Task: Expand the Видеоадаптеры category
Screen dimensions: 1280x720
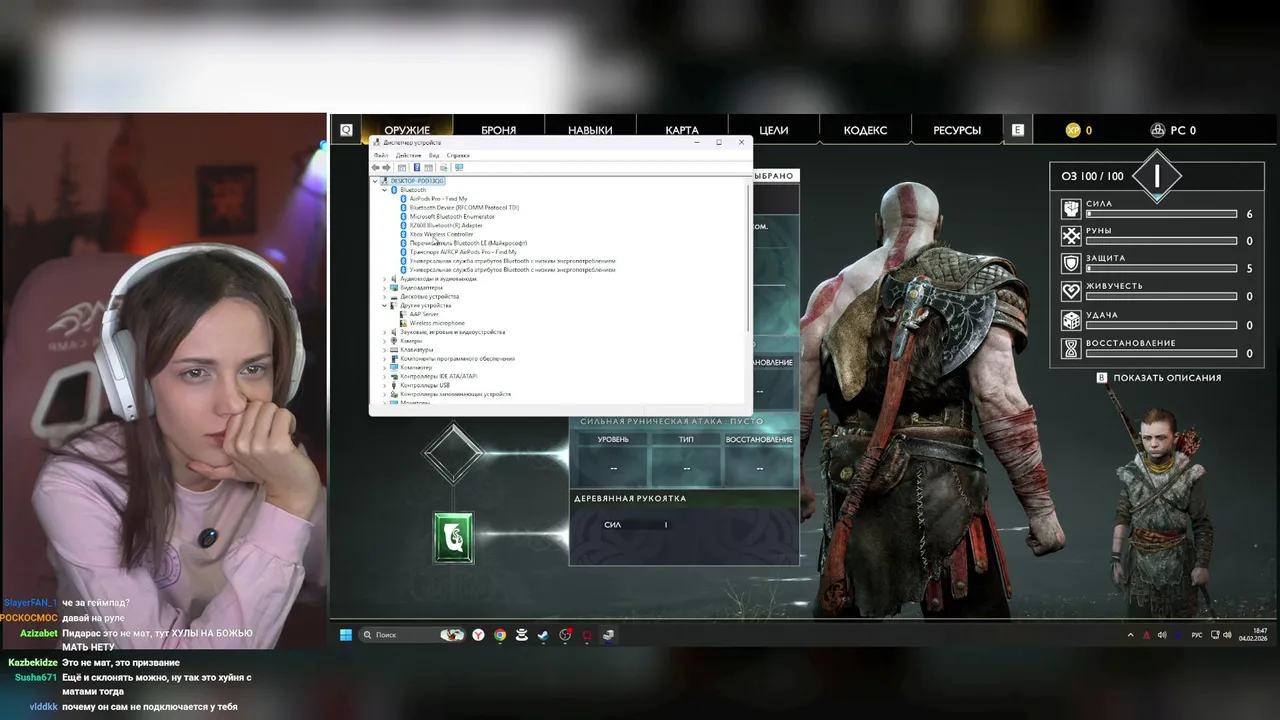Action: pyautogui.click(x=384, y=288)
